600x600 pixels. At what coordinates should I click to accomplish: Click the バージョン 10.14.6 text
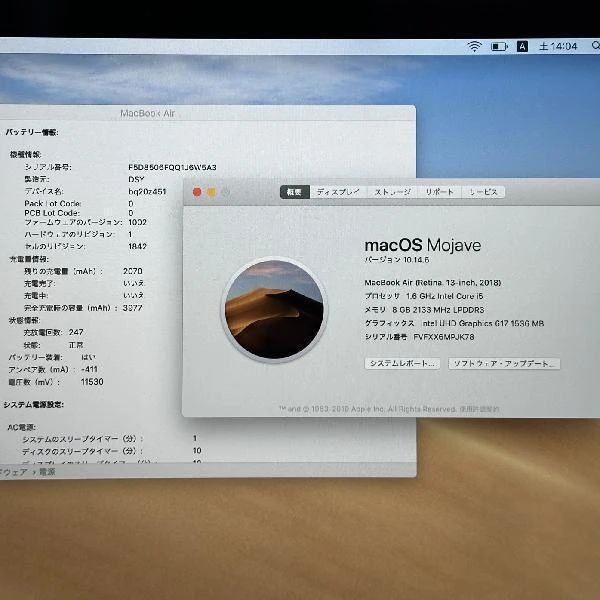click(397, 260)
